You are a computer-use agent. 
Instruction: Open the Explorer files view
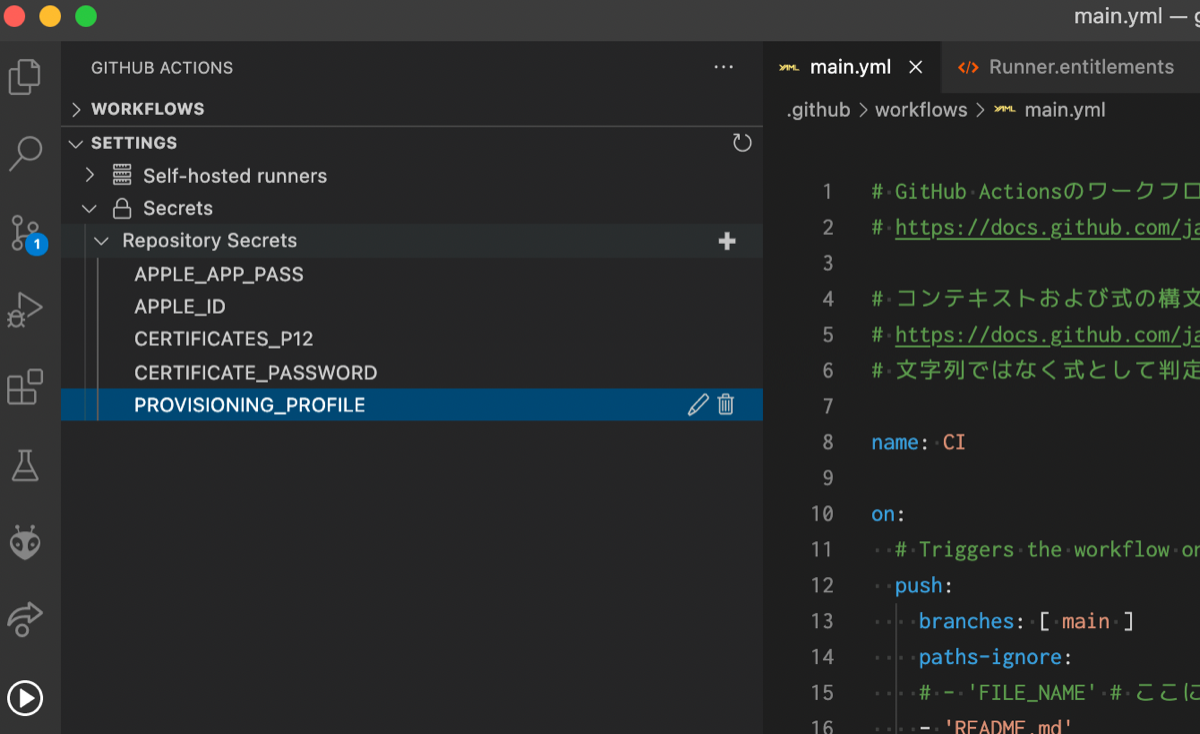pyautogui.click(x=25, y=77)
